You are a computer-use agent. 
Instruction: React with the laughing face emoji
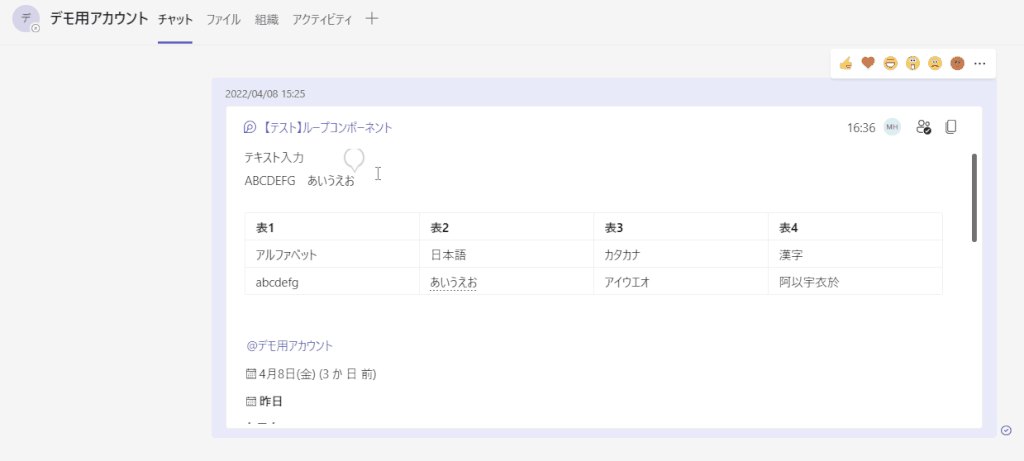(x=890, y=64)
